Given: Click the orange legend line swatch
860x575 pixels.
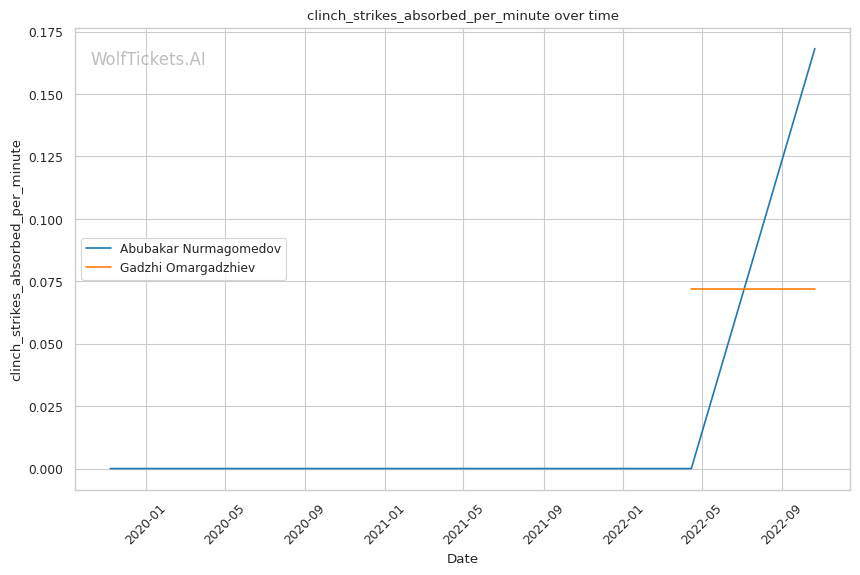Looking at the screenshot, I should point(99,268).
